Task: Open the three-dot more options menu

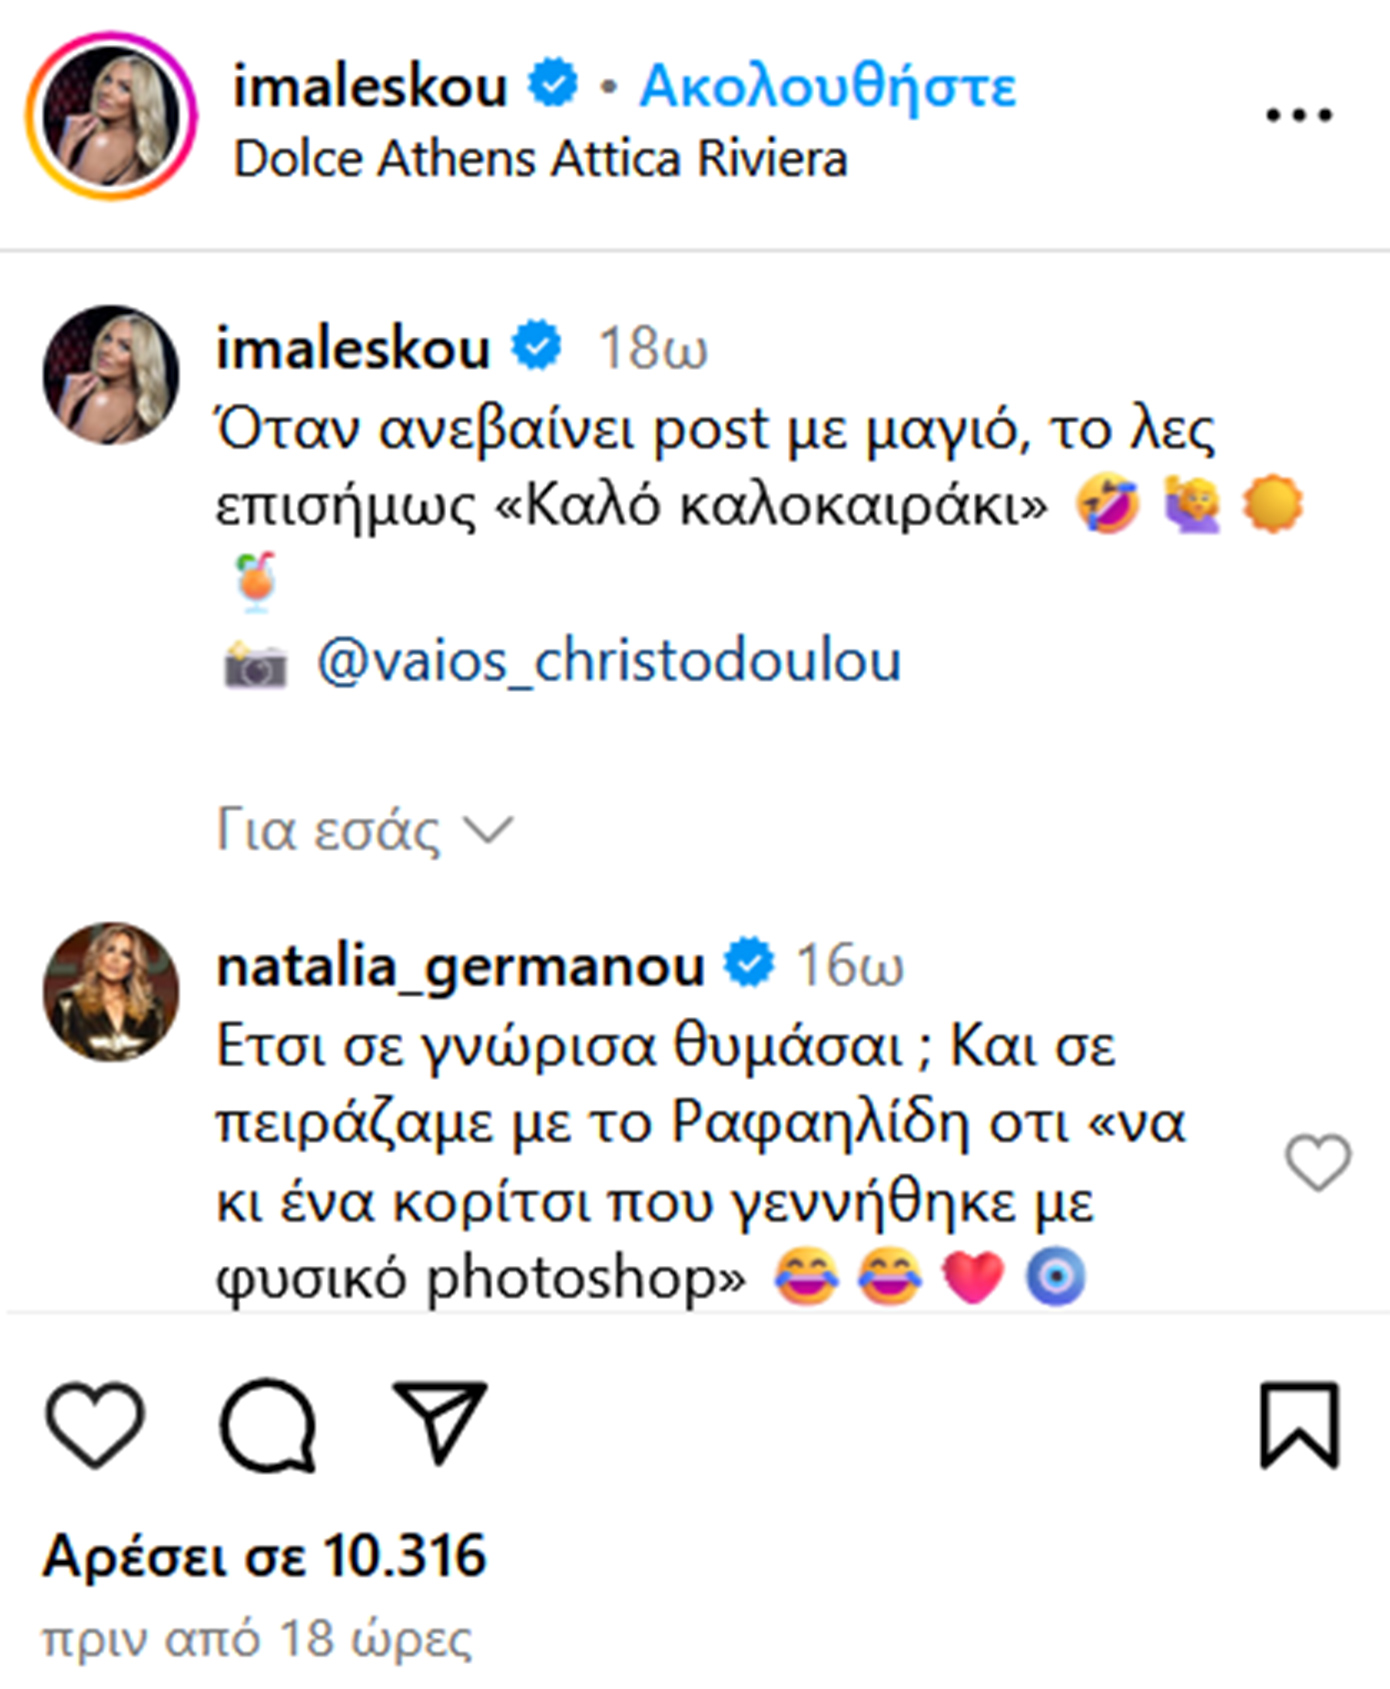Action: [x=1298, y=115]
